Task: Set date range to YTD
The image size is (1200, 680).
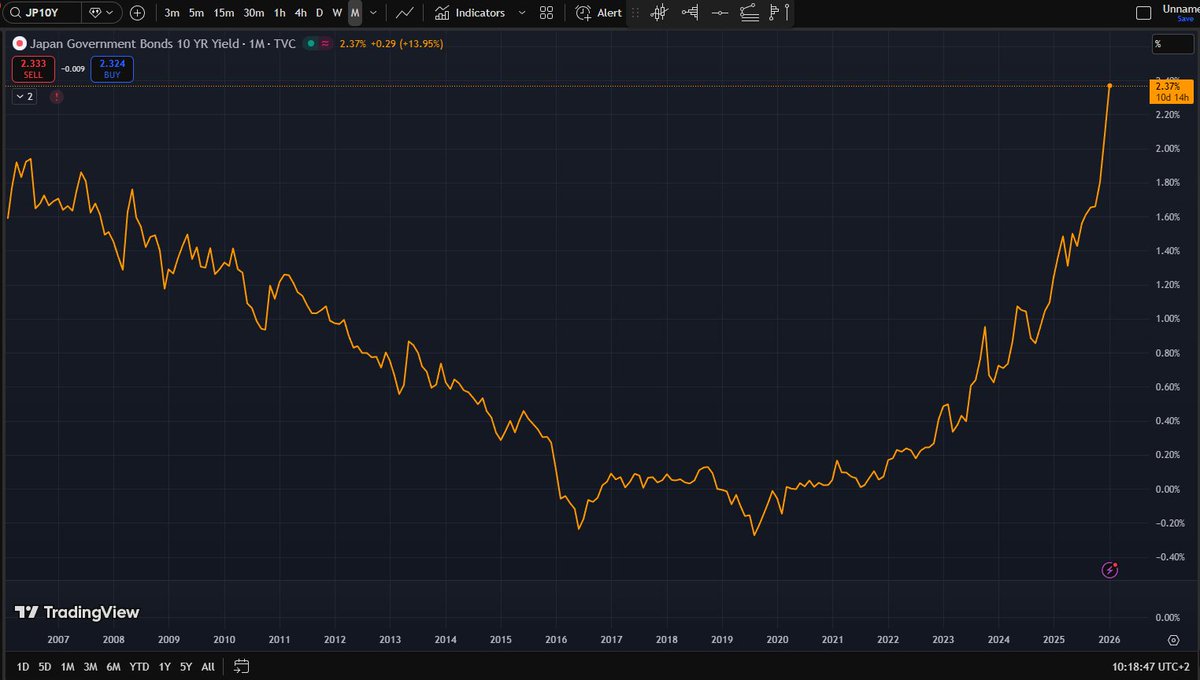Action: click(x=139, y=666)
